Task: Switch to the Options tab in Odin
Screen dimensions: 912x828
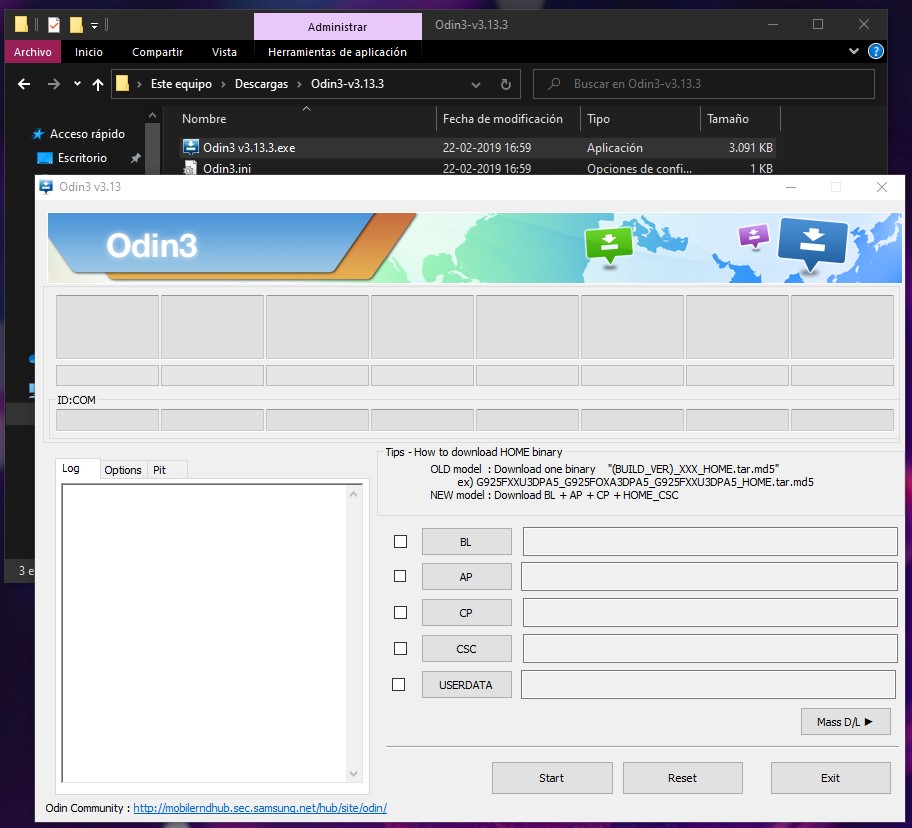Action: [123, 470]
